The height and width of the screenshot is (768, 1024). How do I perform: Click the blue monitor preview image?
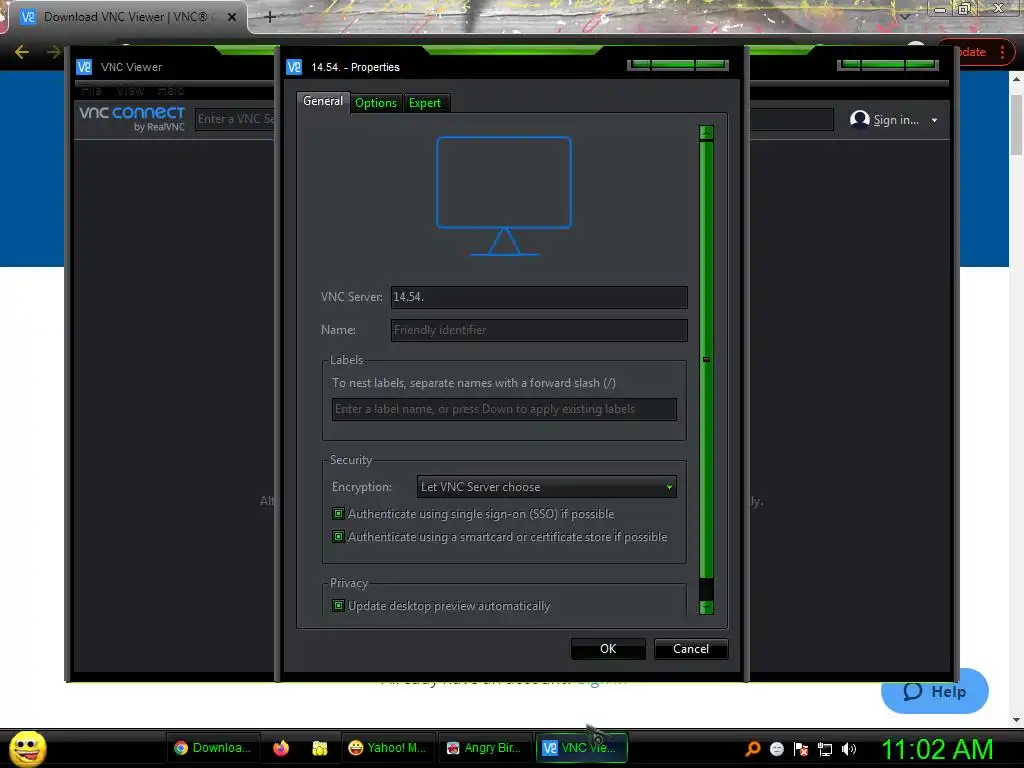504,195
